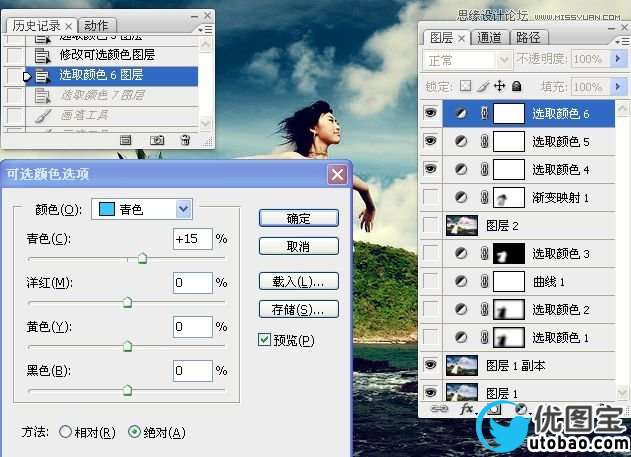The height and width of the screenshot is (457, 631).
Task: Click the lock transparent pixels icon
Action: (x=466, y=86)
